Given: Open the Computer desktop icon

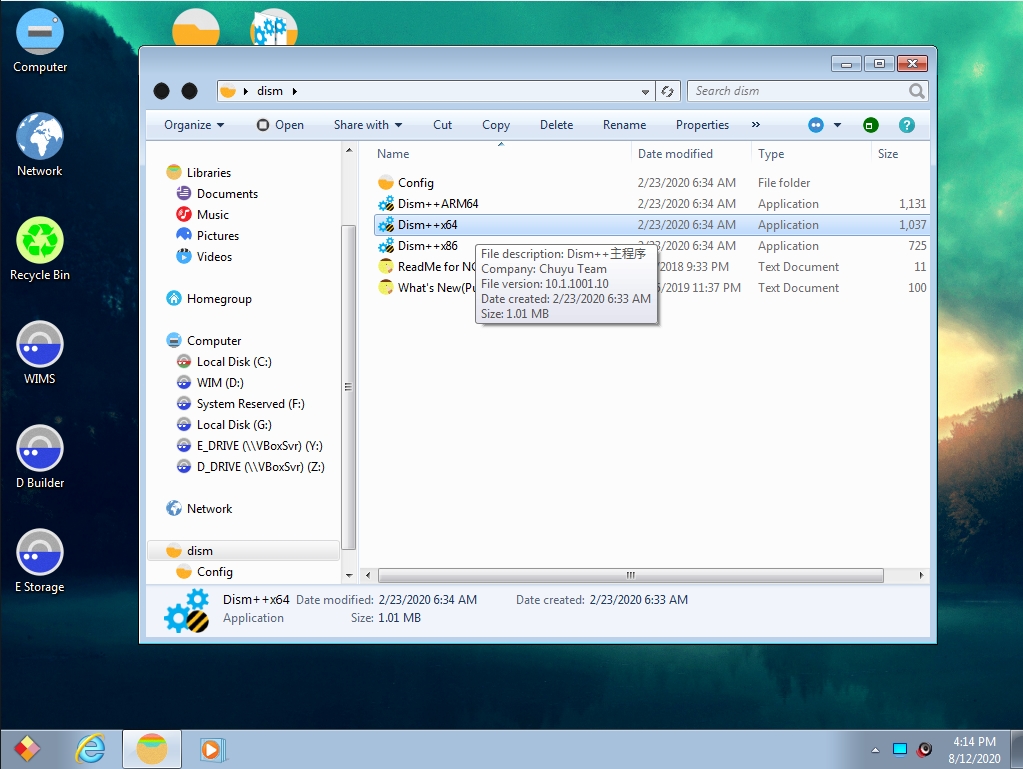Looking at the screenshot, I should pyautogui.click(x=40, y=41).
